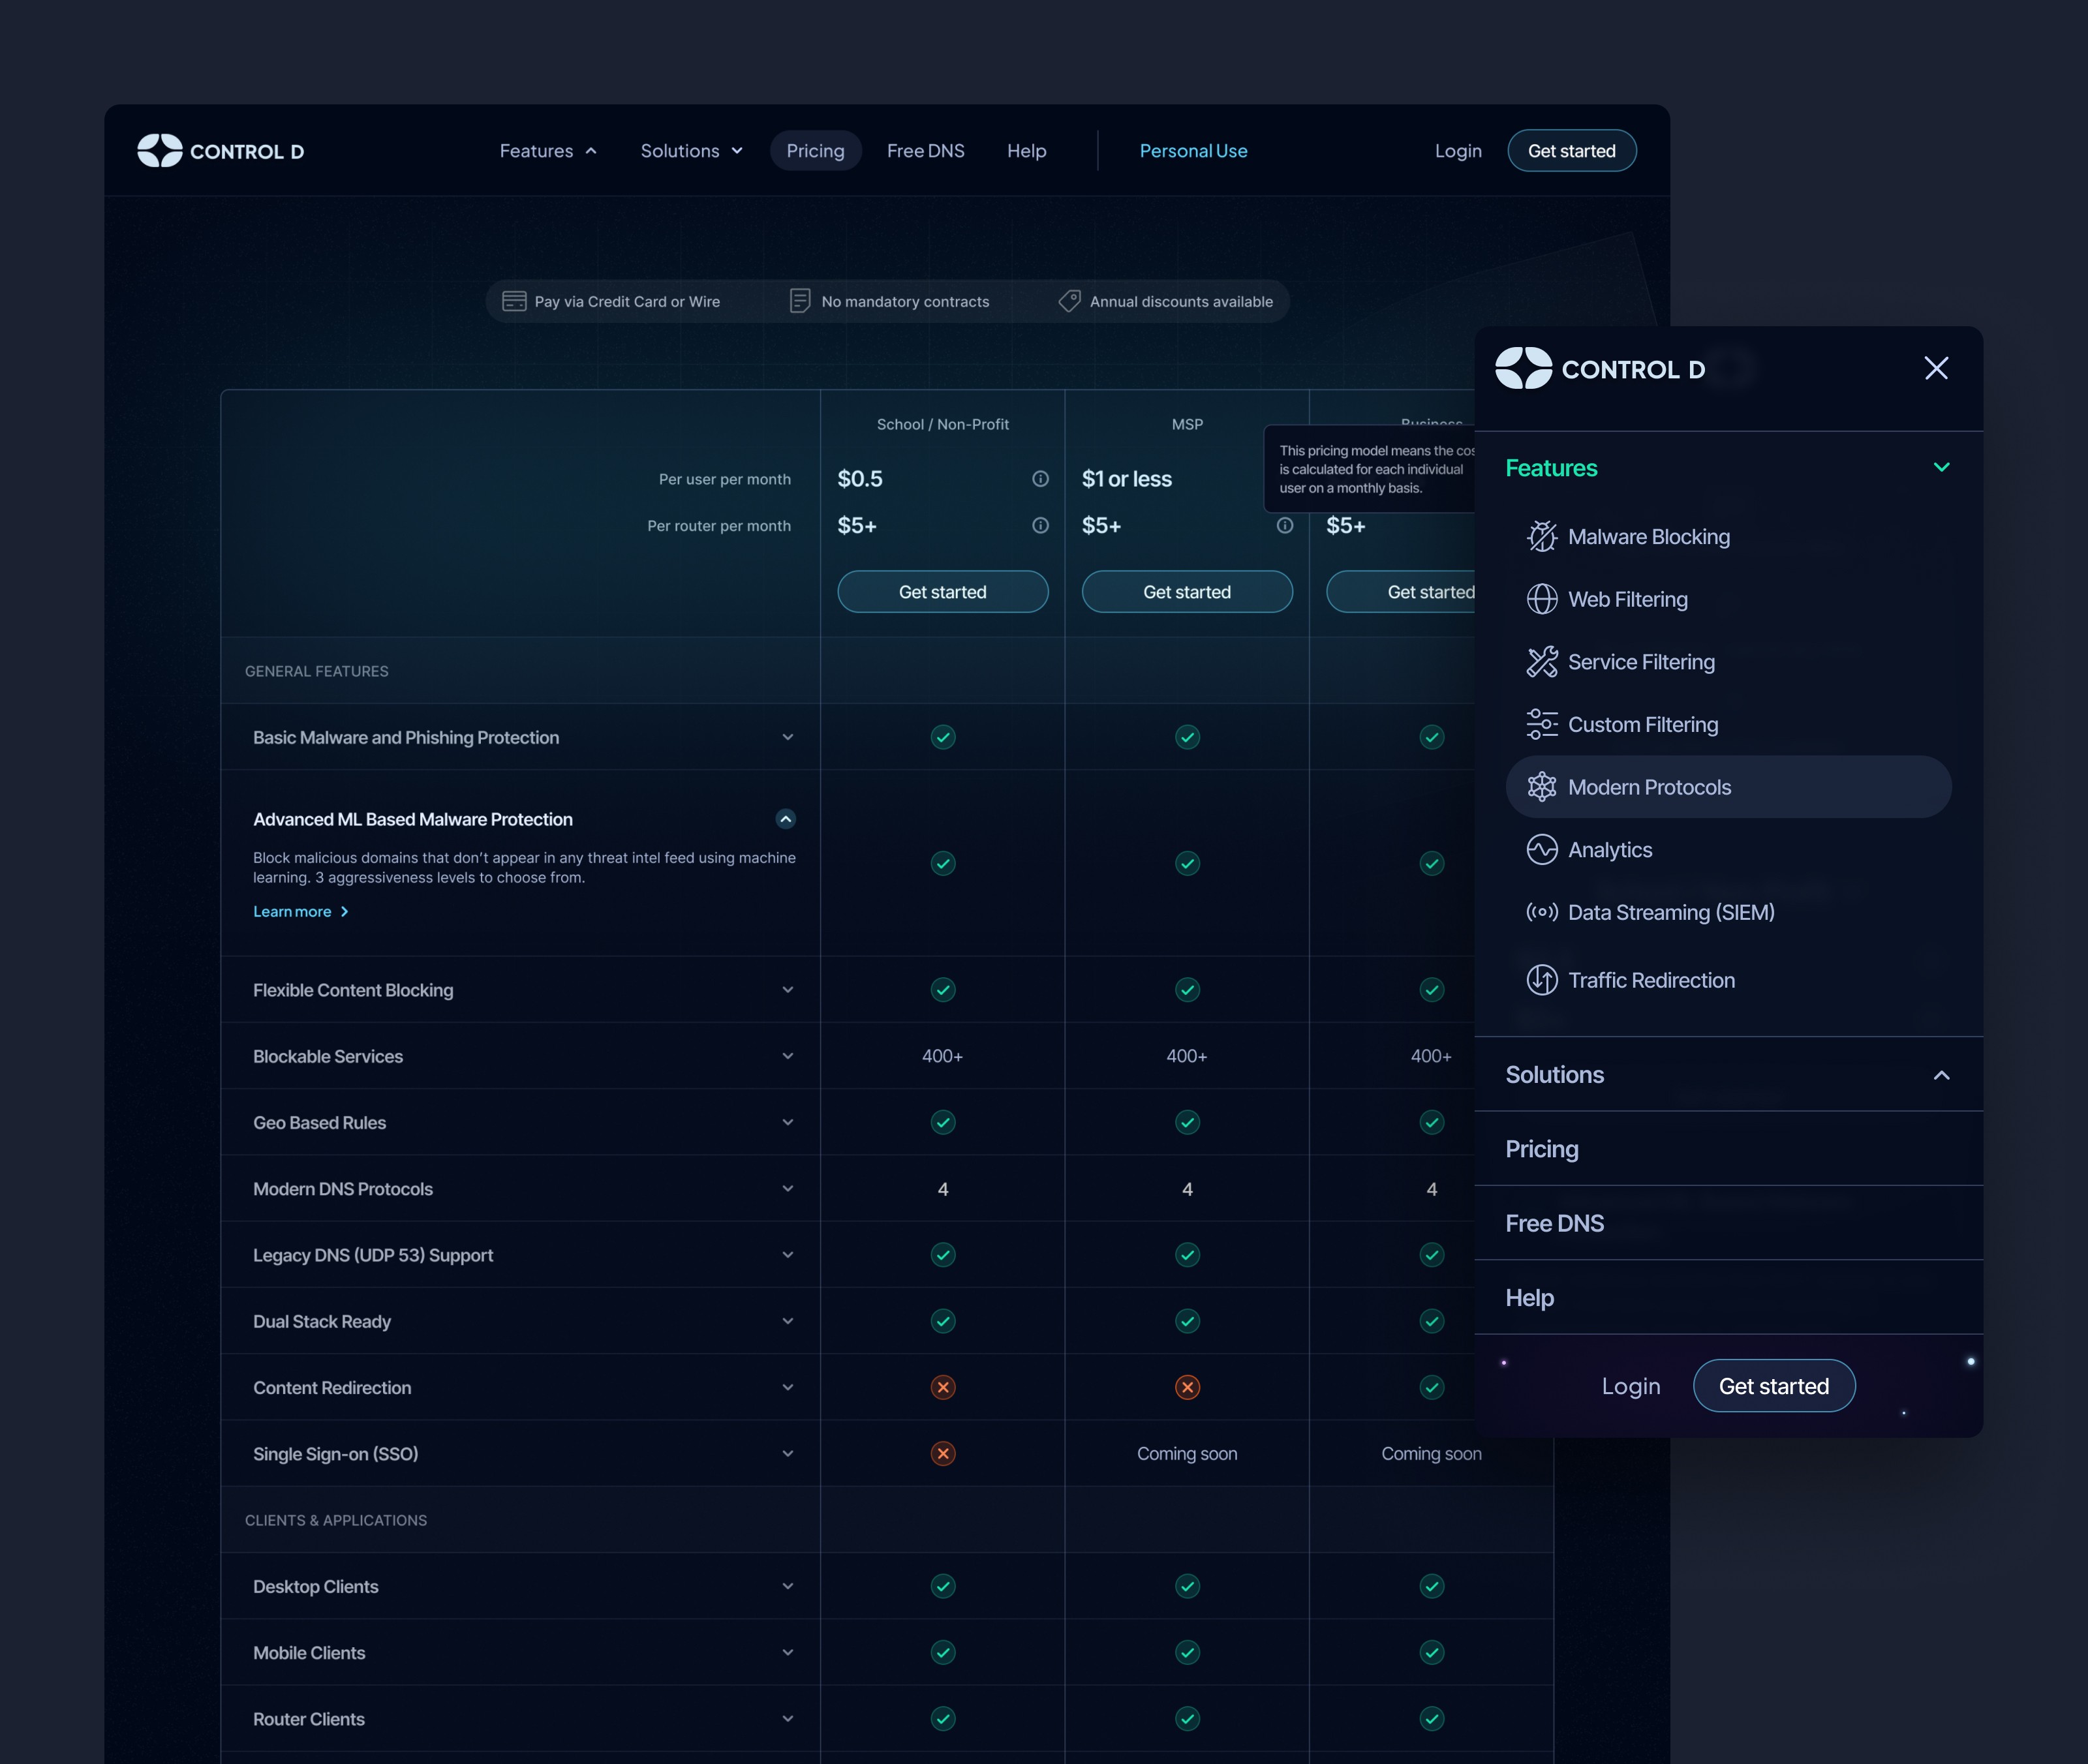The width and height of the screenshot is (2088, 1764).
Task: Expand the Basic Malware and Phishing Protection row
Action: click(x=786, y=737)
